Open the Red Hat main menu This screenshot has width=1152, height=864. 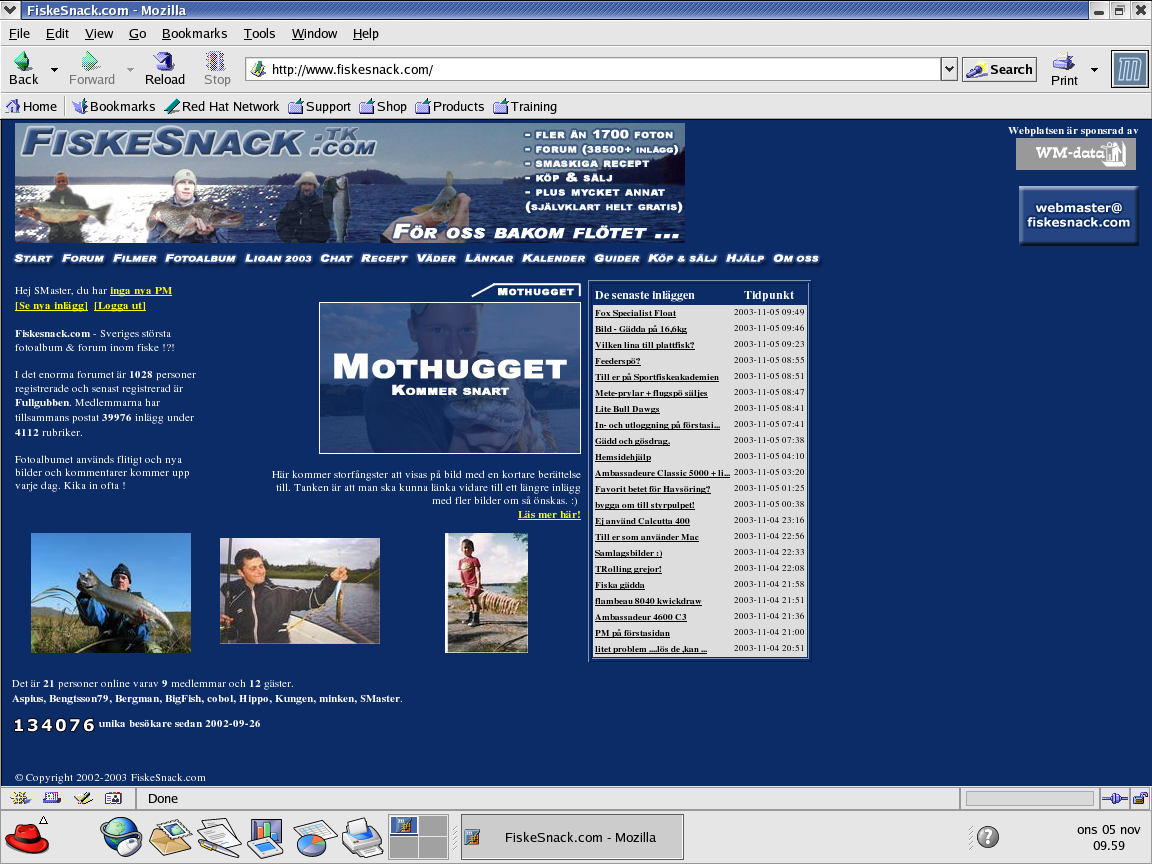tap(27, 836)
